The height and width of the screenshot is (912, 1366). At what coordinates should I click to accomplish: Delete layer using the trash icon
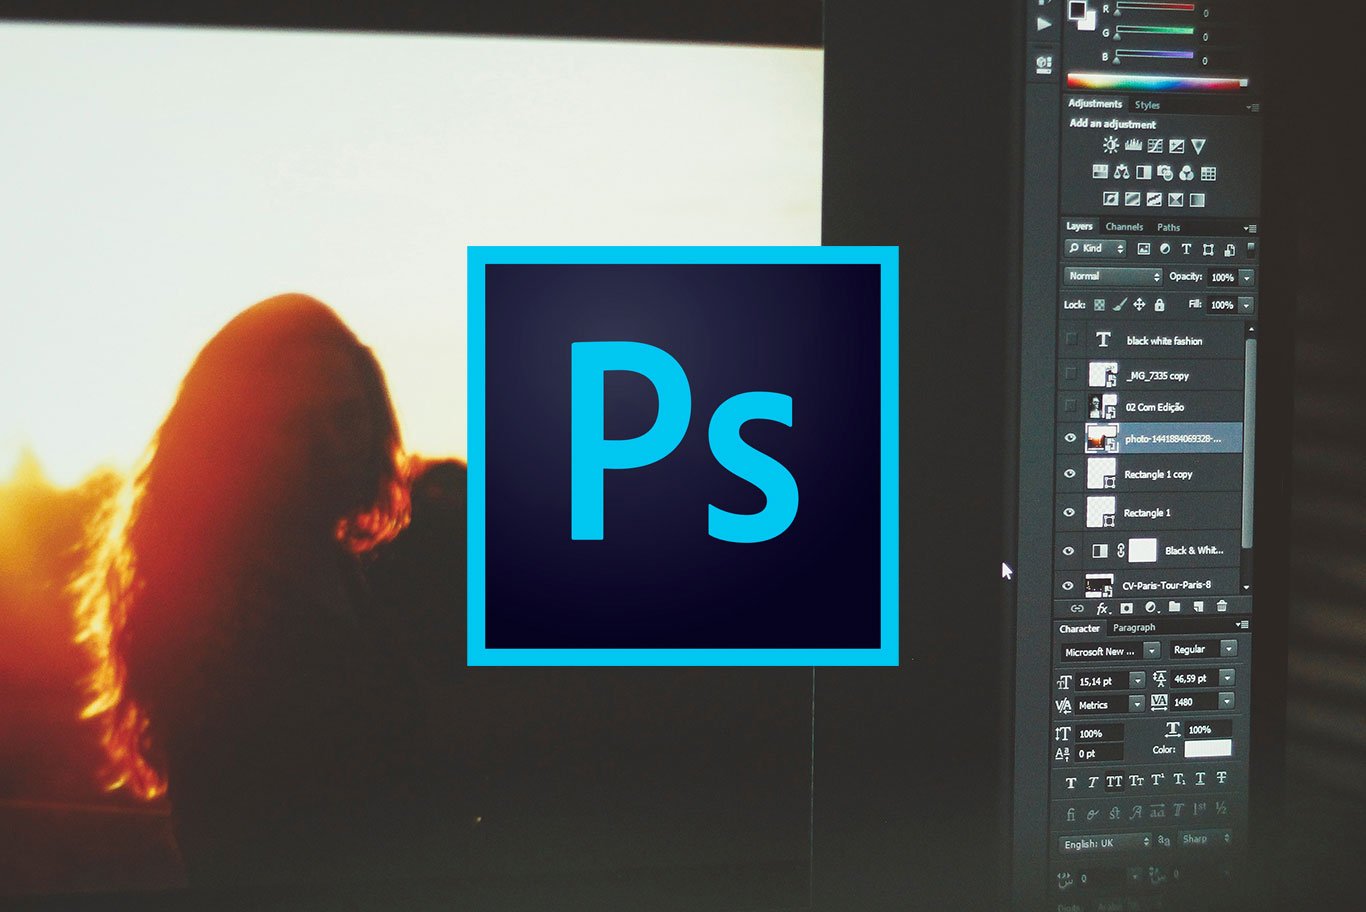coord(1222,607)
